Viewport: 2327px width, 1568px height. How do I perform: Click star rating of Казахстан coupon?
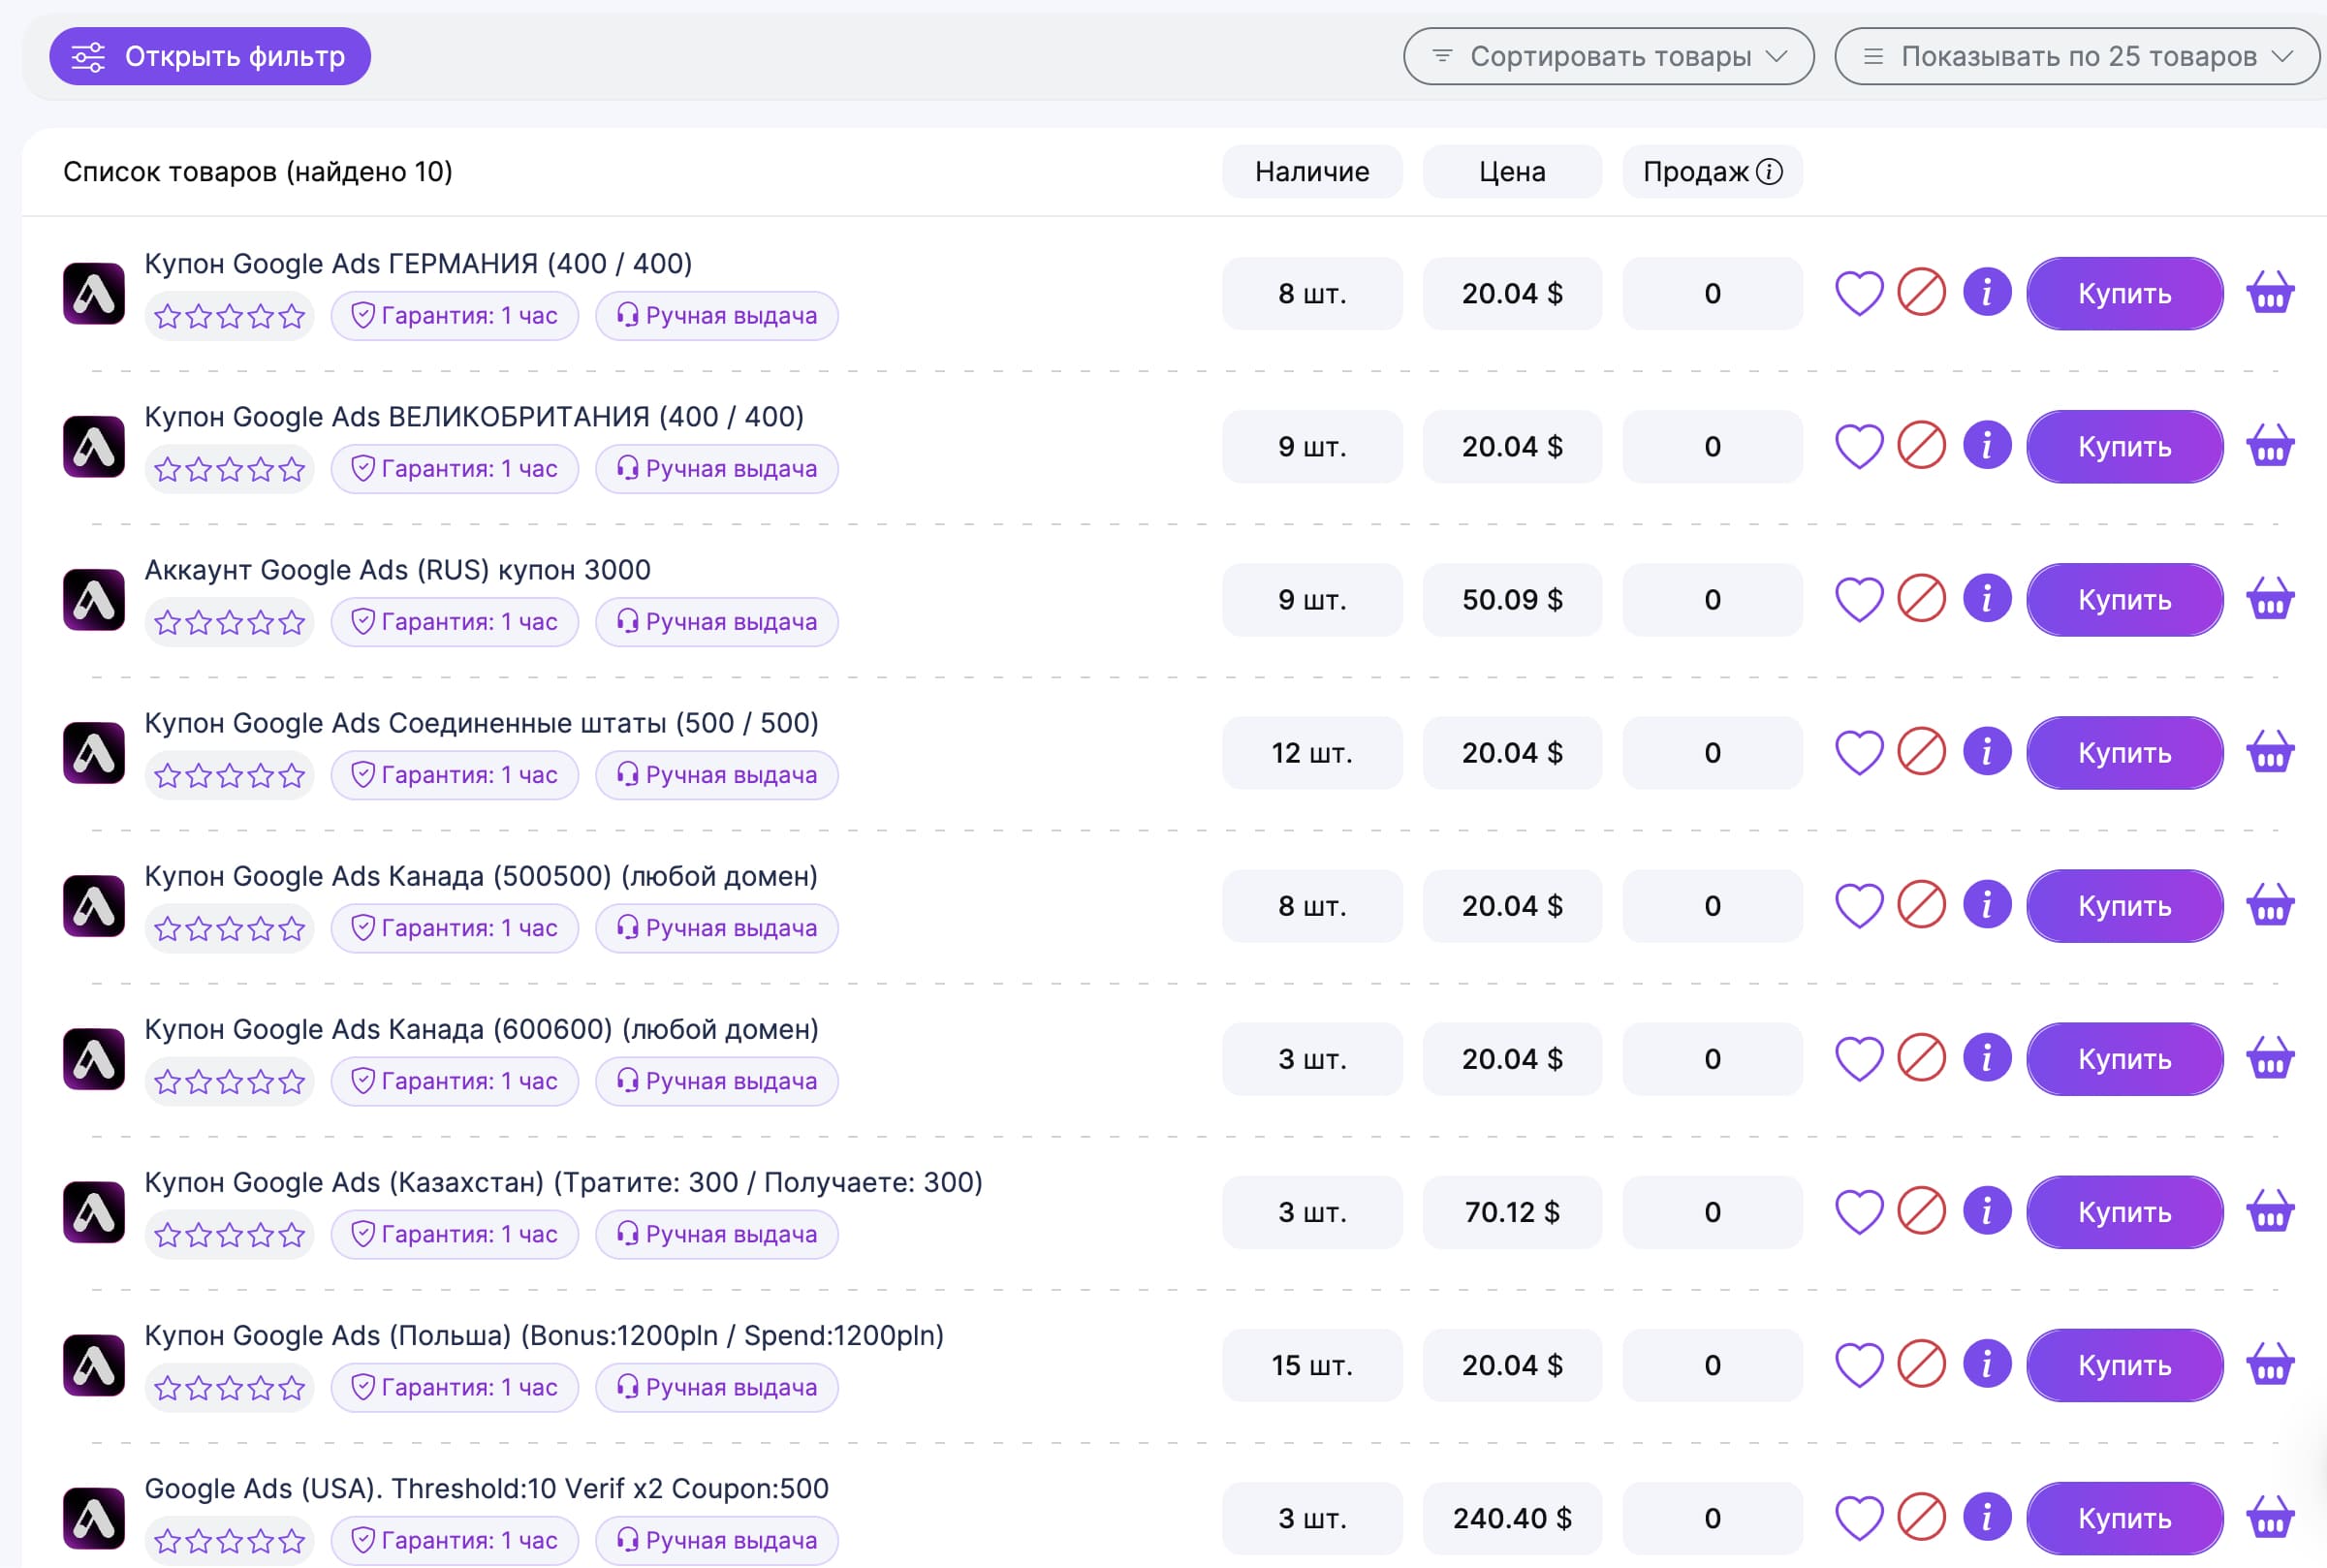[x=230, y=1235]
